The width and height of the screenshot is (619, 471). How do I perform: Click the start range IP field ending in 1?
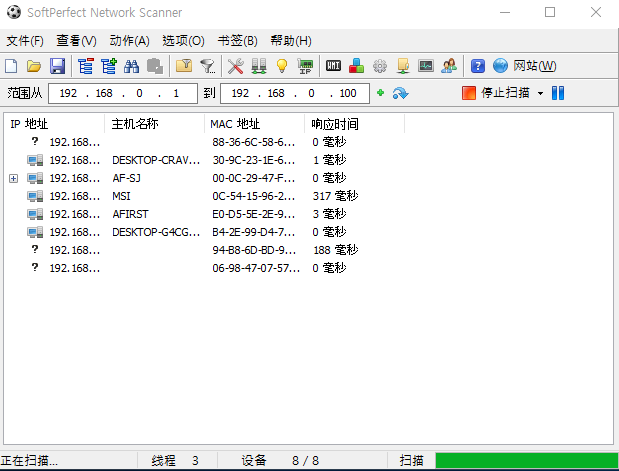pos(123,93)
